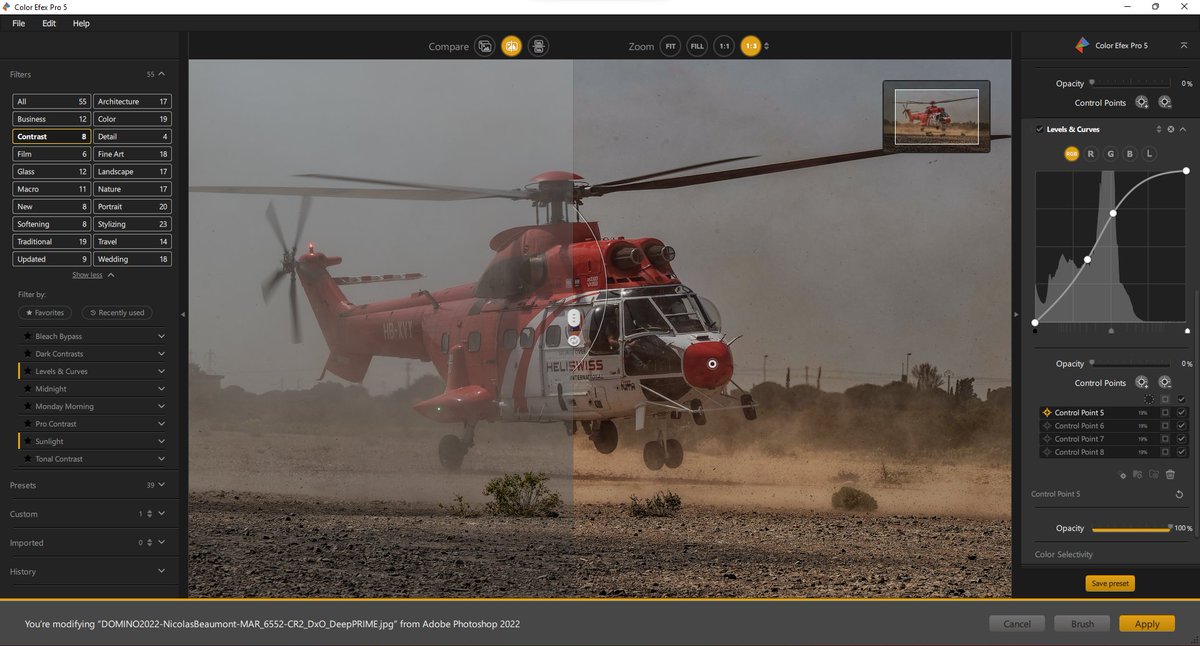
Task: Select the Film filter category
Action: tap(52, 154)
